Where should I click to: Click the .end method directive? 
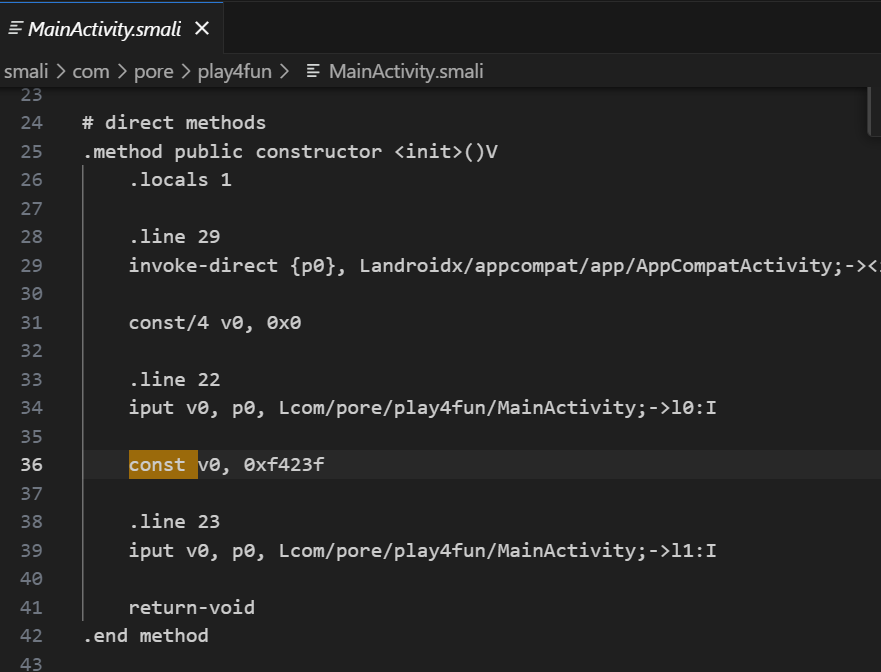click(146, 636)
